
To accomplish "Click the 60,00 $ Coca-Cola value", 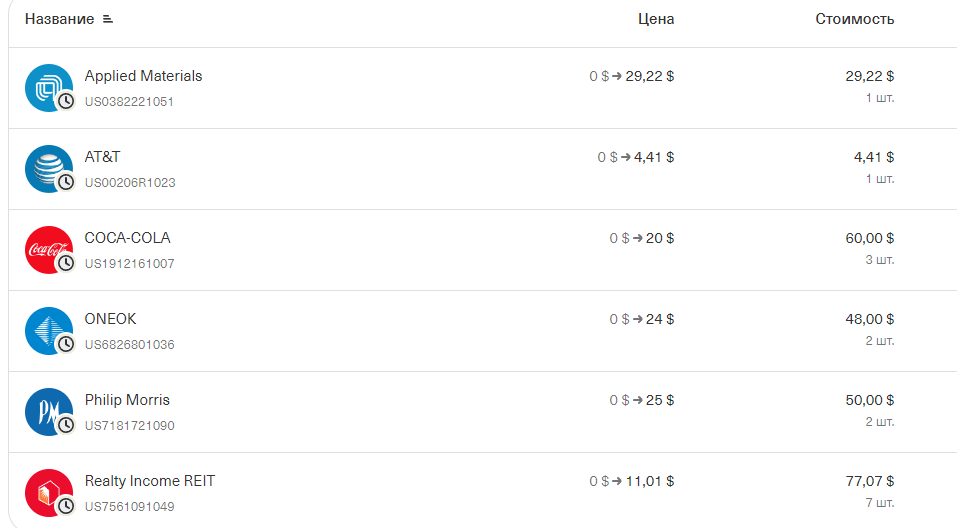I will tap(870, 238).
